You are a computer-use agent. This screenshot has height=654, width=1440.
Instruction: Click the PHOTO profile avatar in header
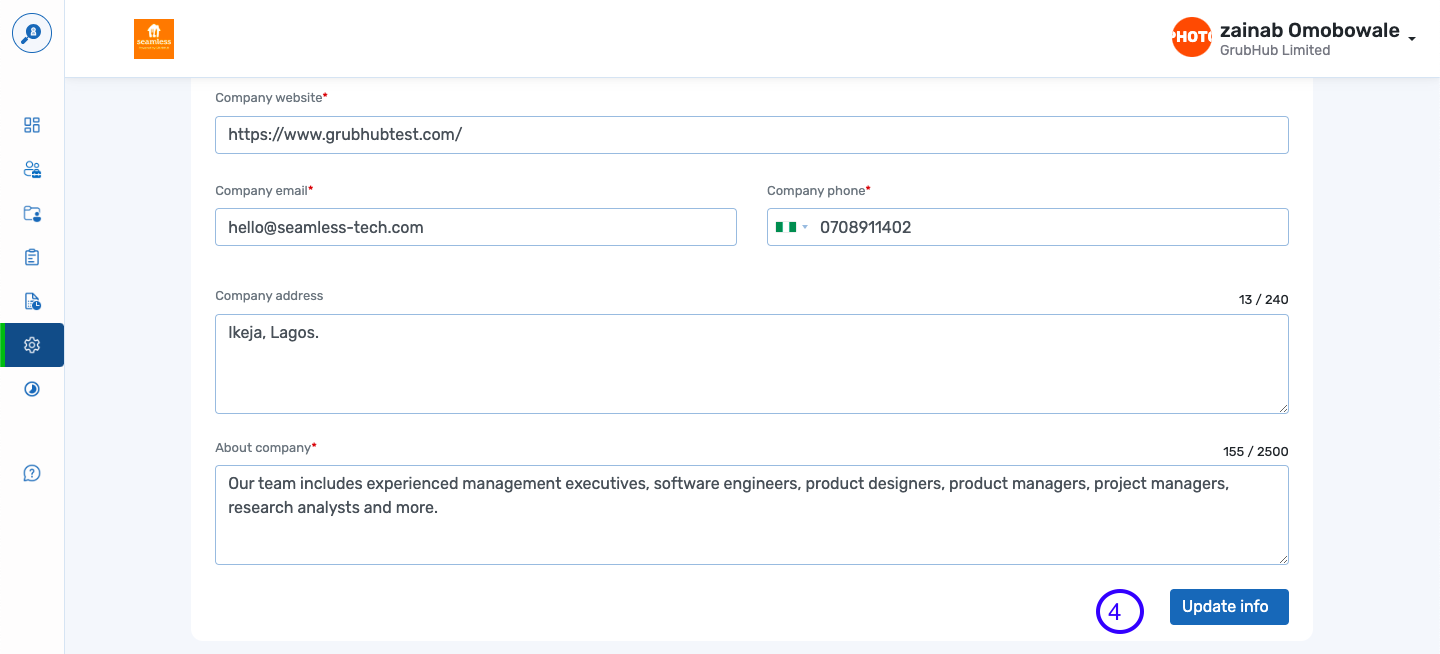(x=1191, y=37)
